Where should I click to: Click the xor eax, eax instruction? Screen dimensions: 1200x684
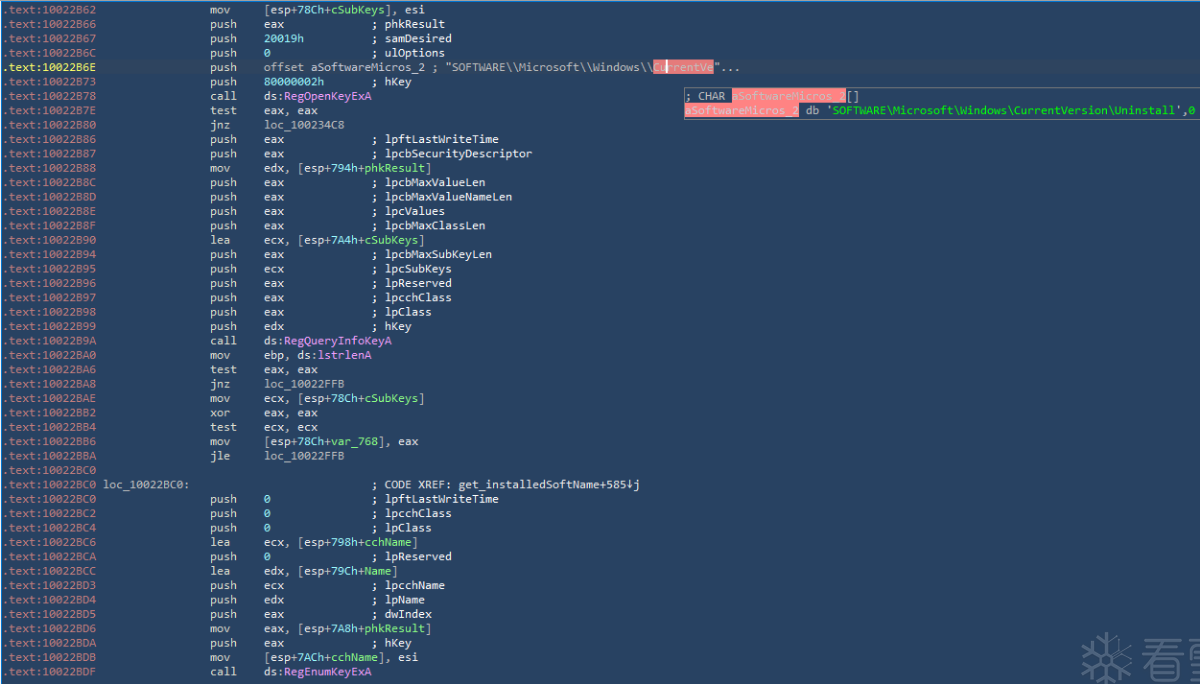coord(264,413)
